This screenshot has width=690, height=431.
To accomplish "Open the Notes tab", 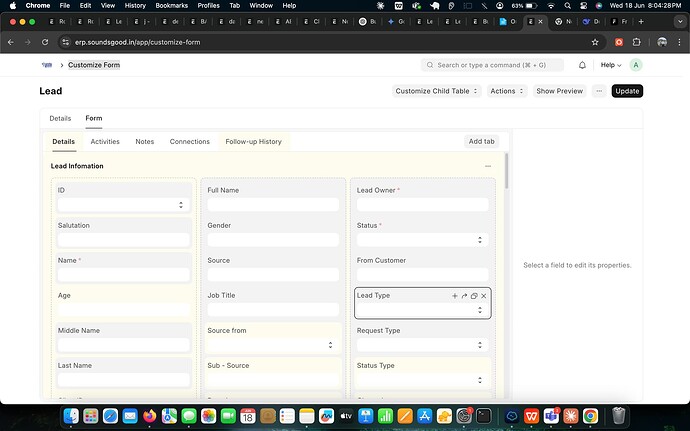I will pyautogui.click(x=144, y=142).
